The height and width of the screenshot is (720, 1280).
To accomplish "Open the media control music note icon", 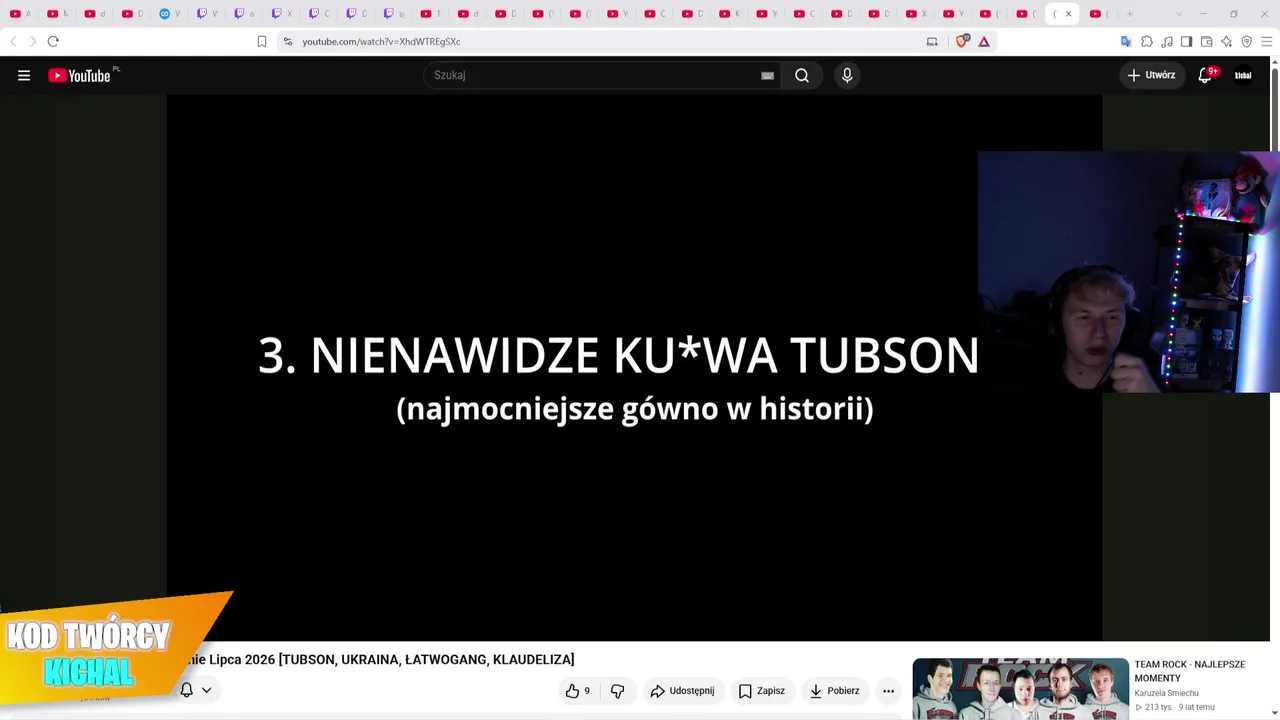I will tap(1167, 41).
